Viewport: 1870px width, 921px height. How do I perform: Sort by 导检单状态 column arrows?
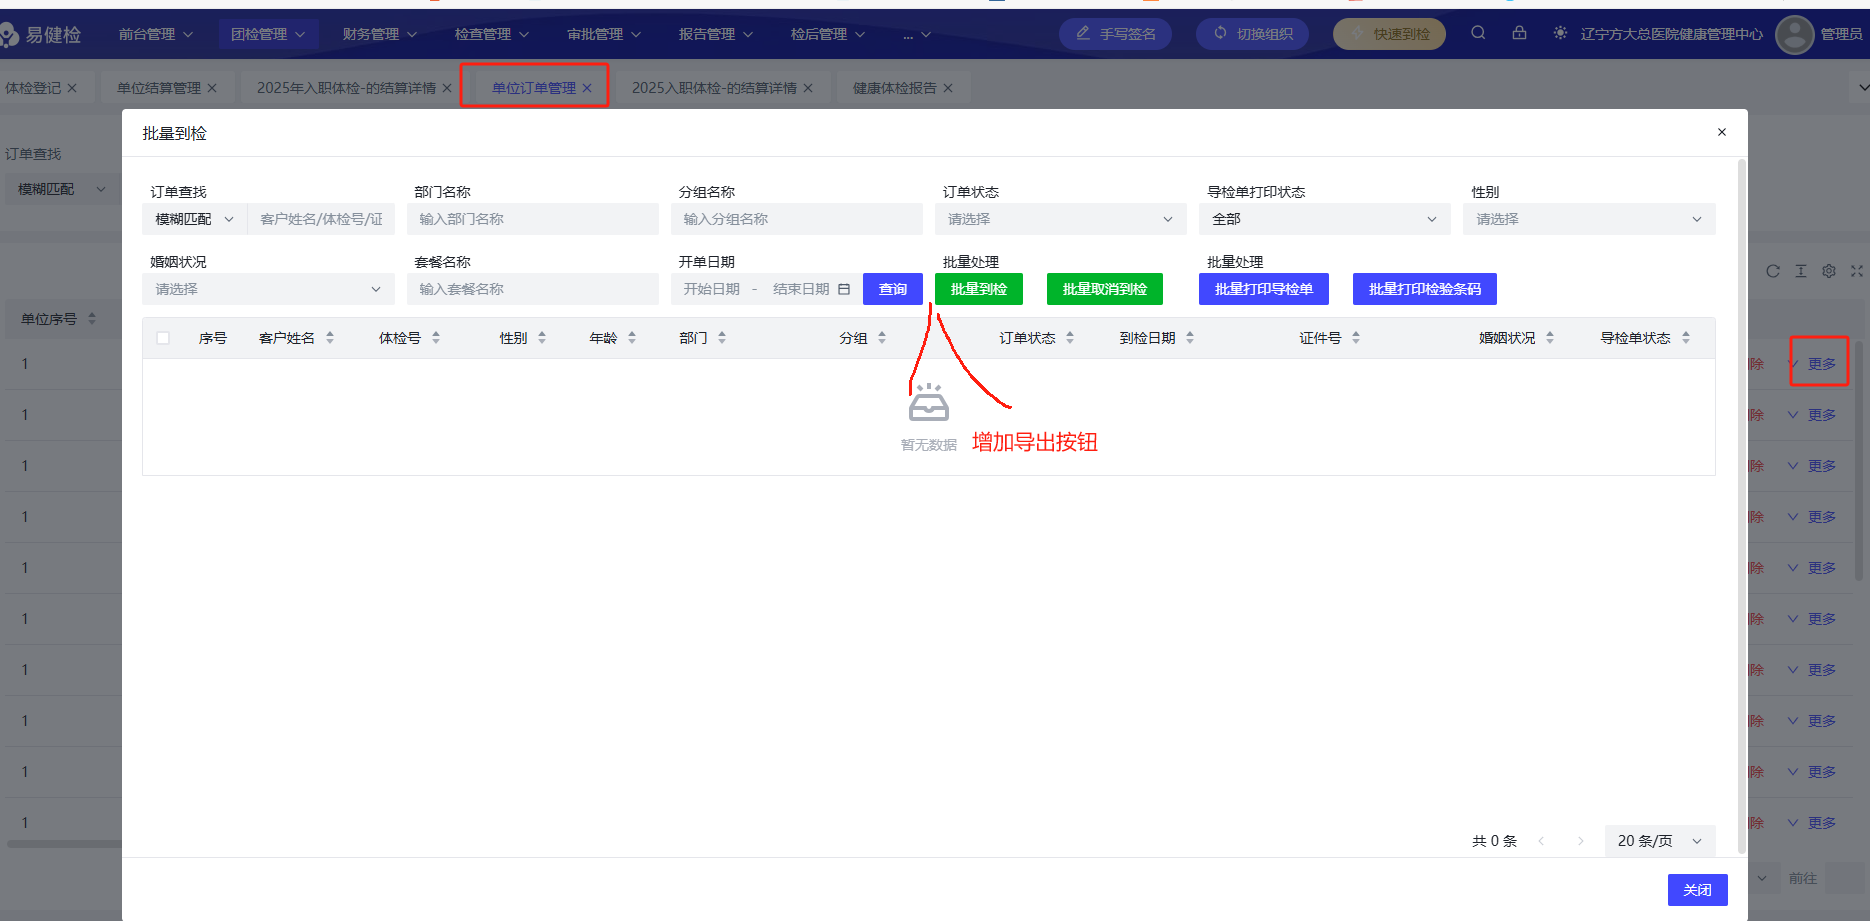pos(1686,338)
